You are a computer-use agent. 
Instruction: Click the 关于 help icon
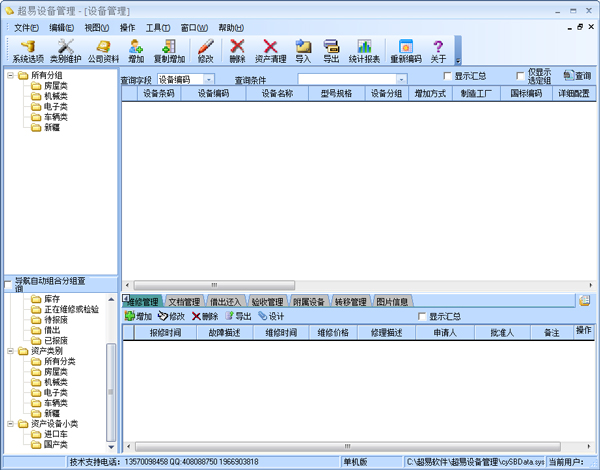pos(438,51)
